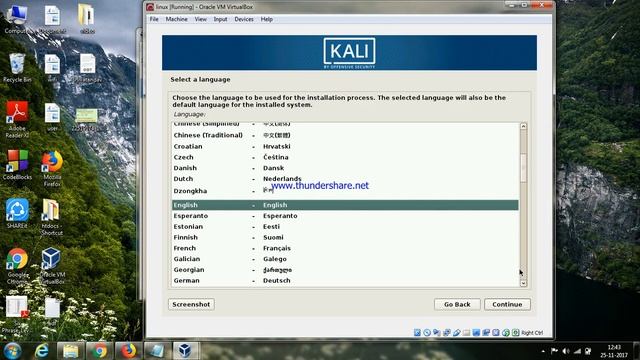Click the video capture status icon
This screenshot has width=640, height=360.
pos(486,333)
